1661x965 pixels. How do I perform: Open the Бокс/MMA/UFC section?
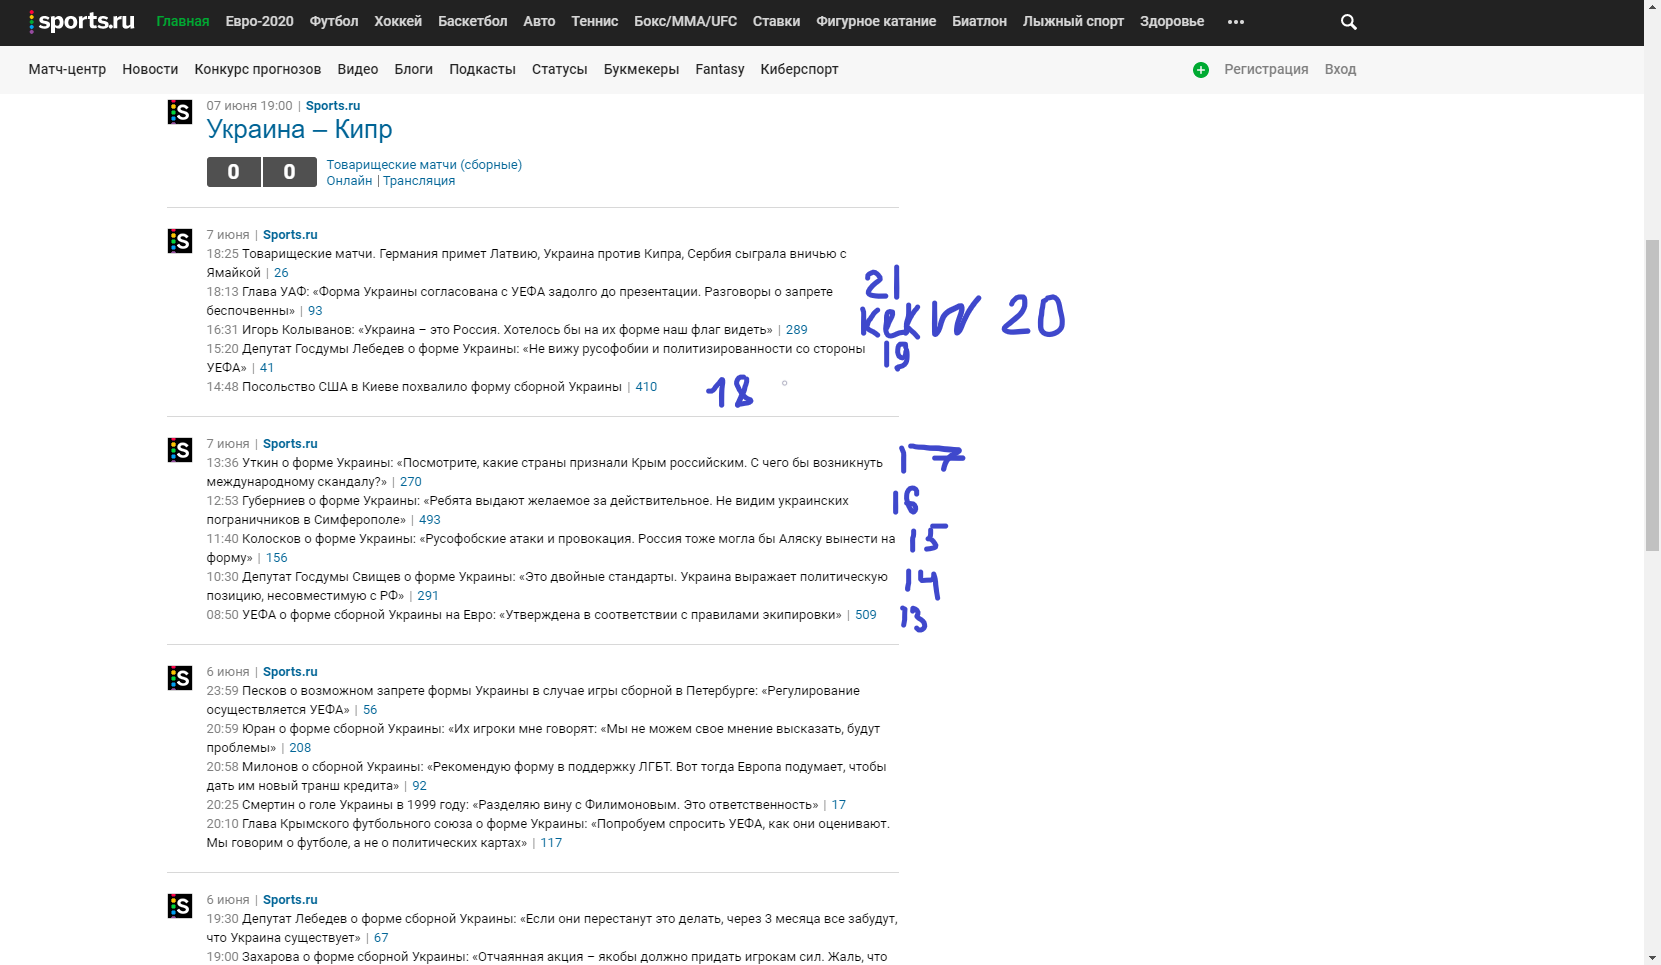[685, 21]
